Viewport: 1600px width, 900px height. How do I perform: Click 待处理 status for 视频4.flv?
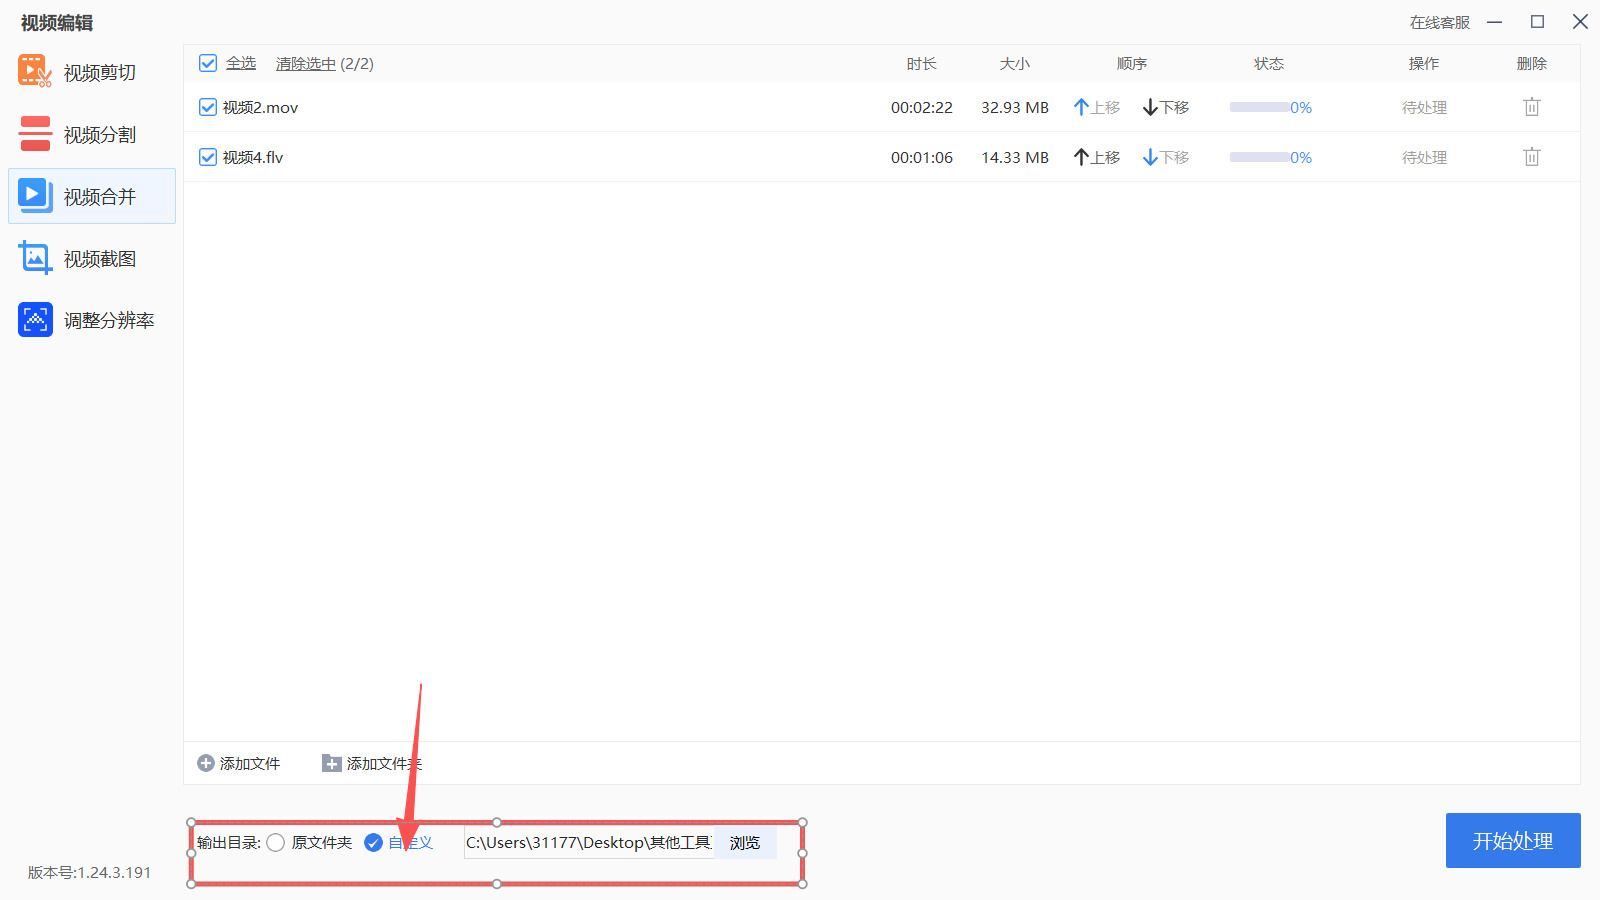coord(1424,157)
